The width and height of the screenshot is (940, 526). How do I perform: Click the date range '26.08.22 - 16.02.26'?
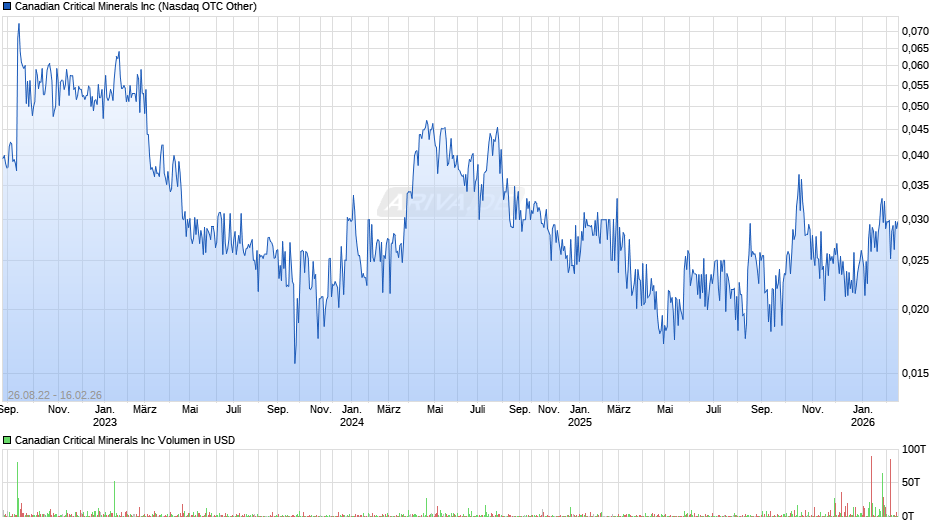[x=55, y=395]
